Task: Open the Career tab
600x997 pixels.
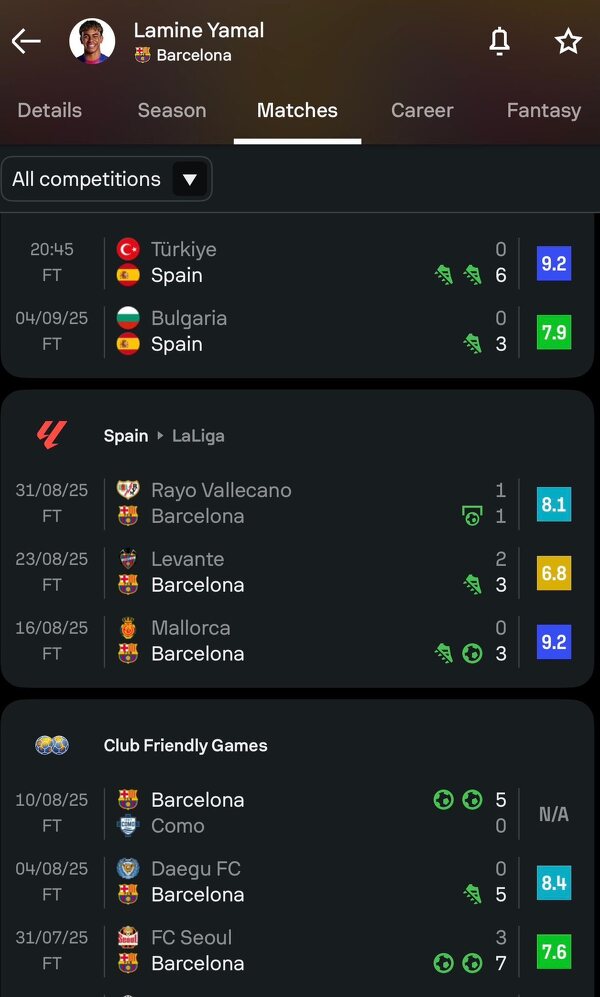Action: [422, 110]
